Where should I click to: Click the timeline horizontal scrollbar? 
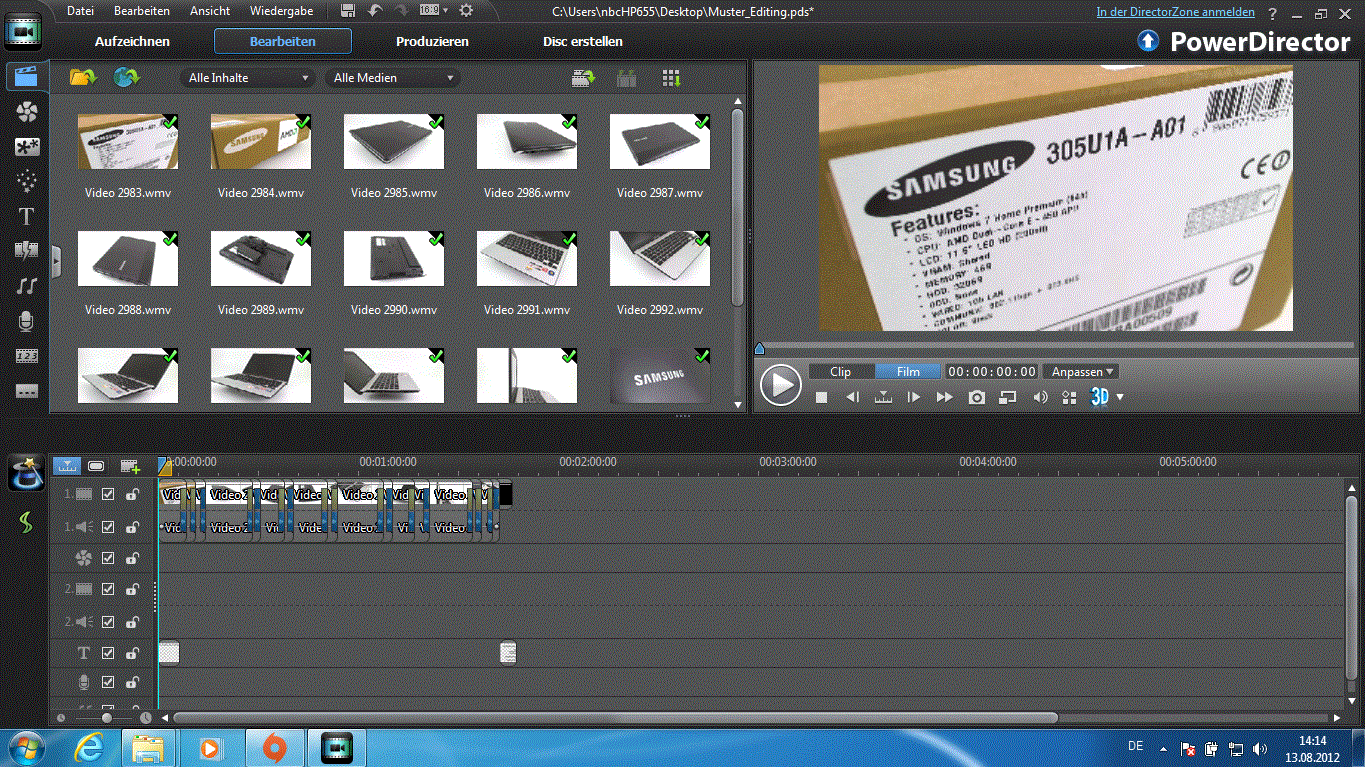point(616,717)
